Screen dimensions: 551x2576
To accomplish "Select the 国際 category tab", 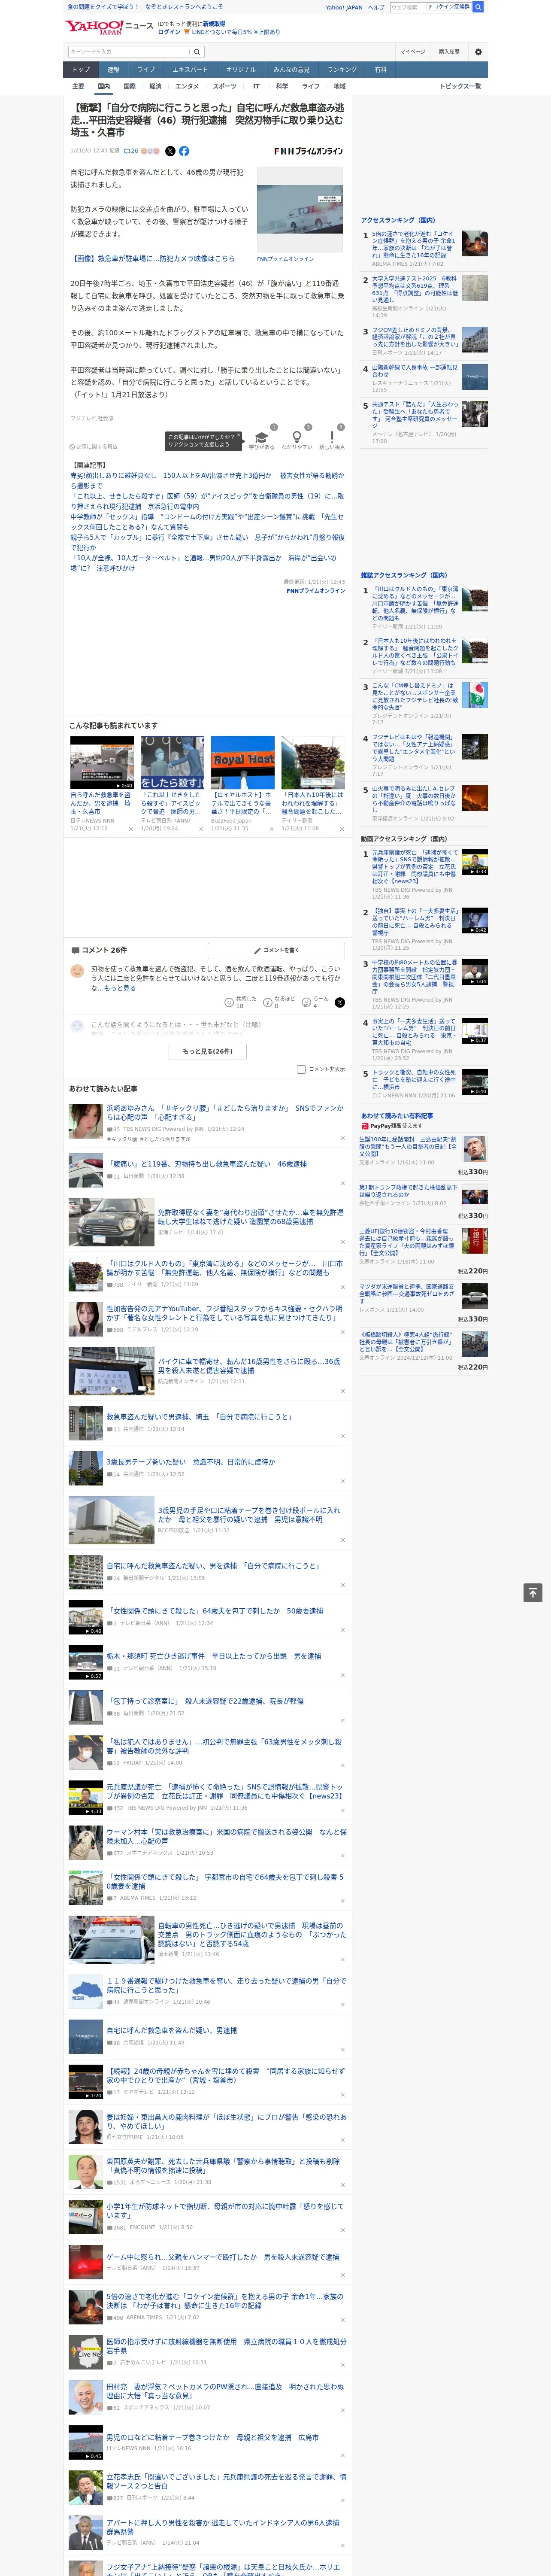I will (x=129, y=86).
